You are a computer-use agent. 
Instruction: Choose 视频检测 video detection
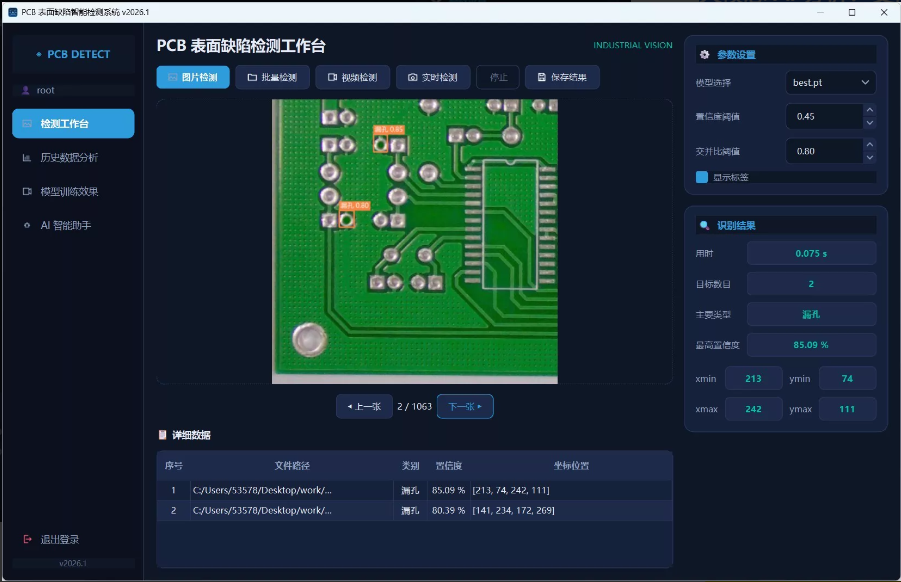coord(353,77)
